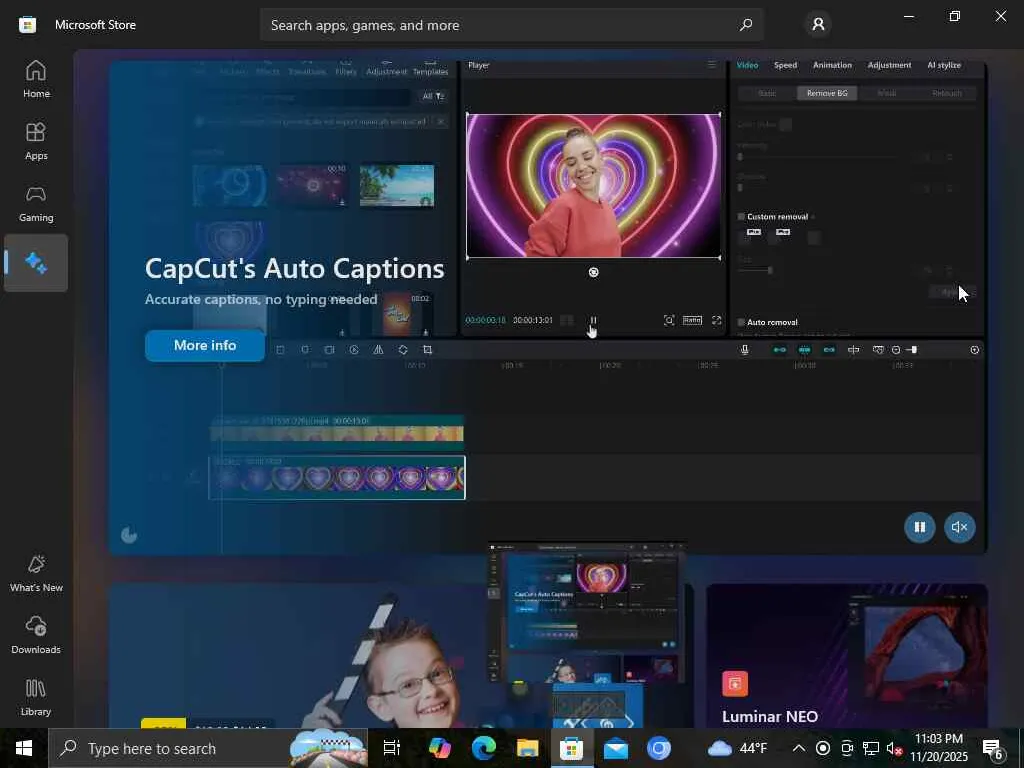This screenshot has width=1024, height=768.
Task: Launch Copilot from the taskbar
Action: 440,748
